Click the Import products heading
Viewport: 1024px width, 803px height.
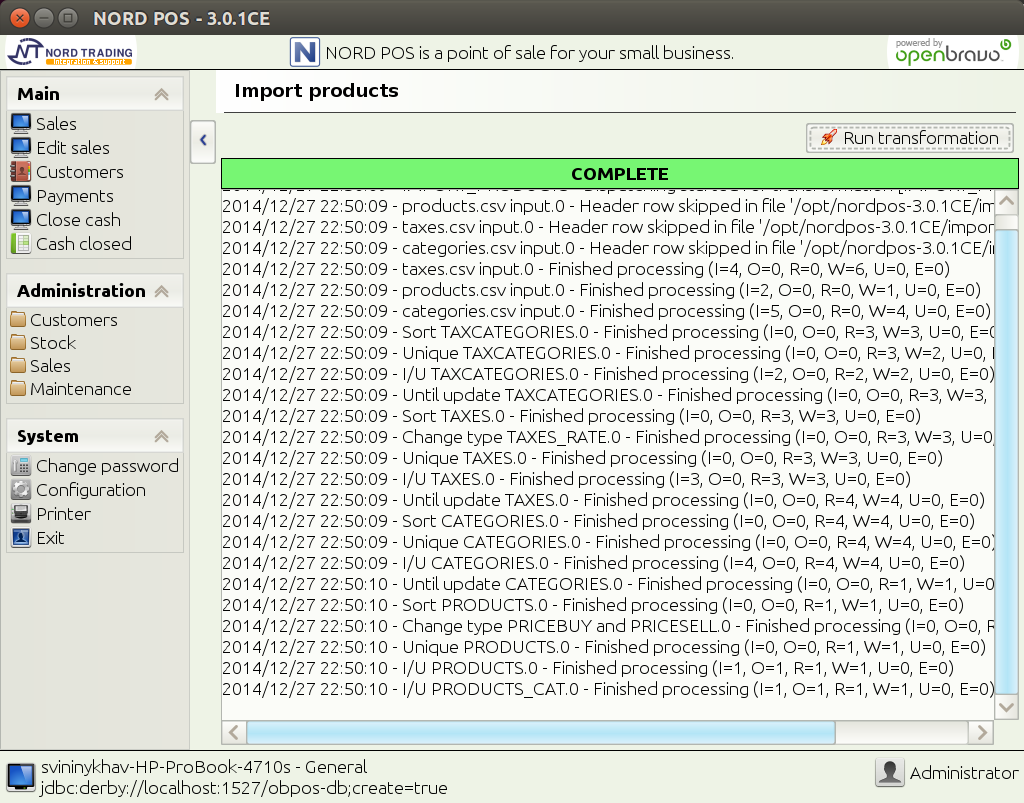316,91
